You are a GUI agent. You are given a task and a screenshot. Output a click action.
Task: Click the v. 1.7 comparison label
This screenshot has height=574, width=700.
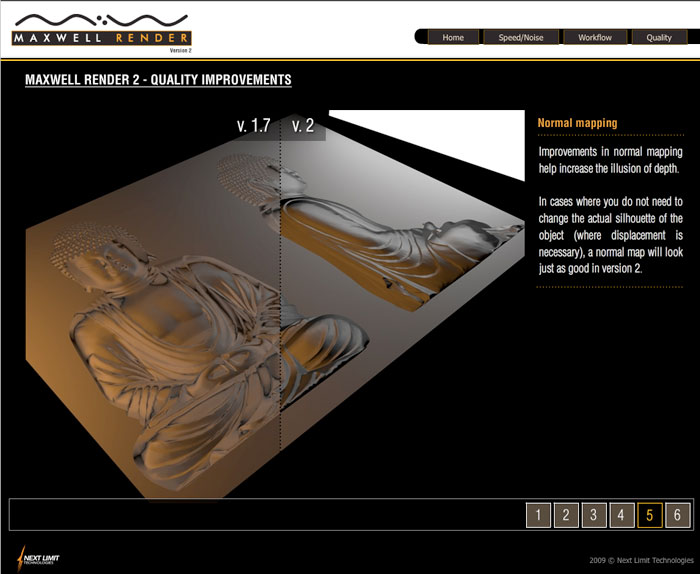click(x=253, y=125)
